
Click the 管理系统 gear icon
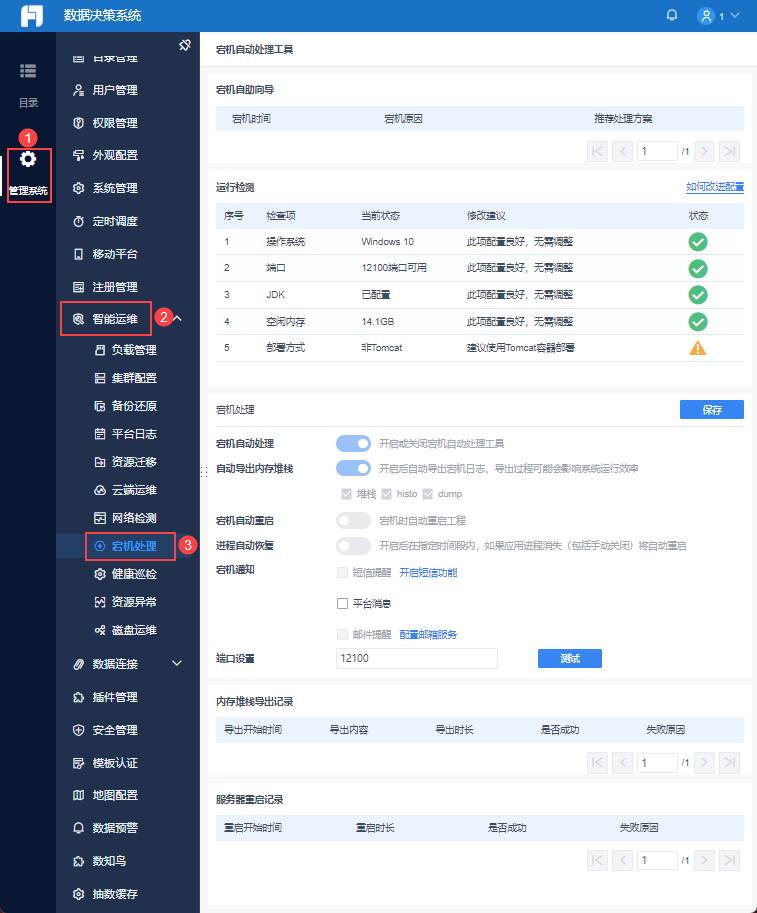28,159
